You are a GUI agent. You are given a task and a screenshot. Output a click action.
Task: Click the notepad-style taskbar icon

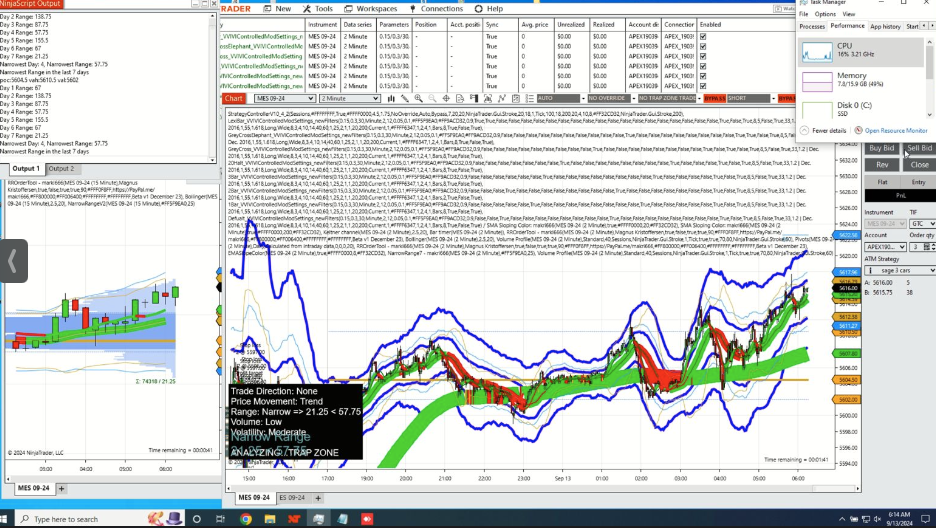343,519
